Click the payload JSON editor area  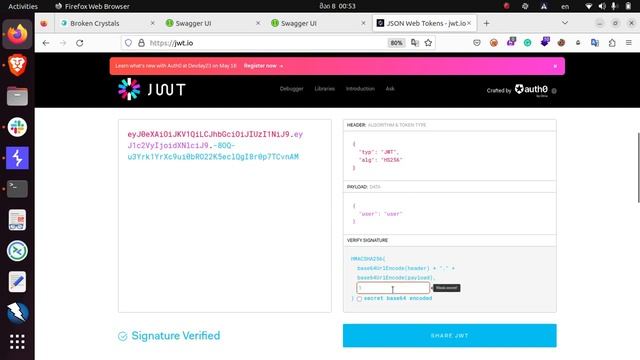point(449,213)
